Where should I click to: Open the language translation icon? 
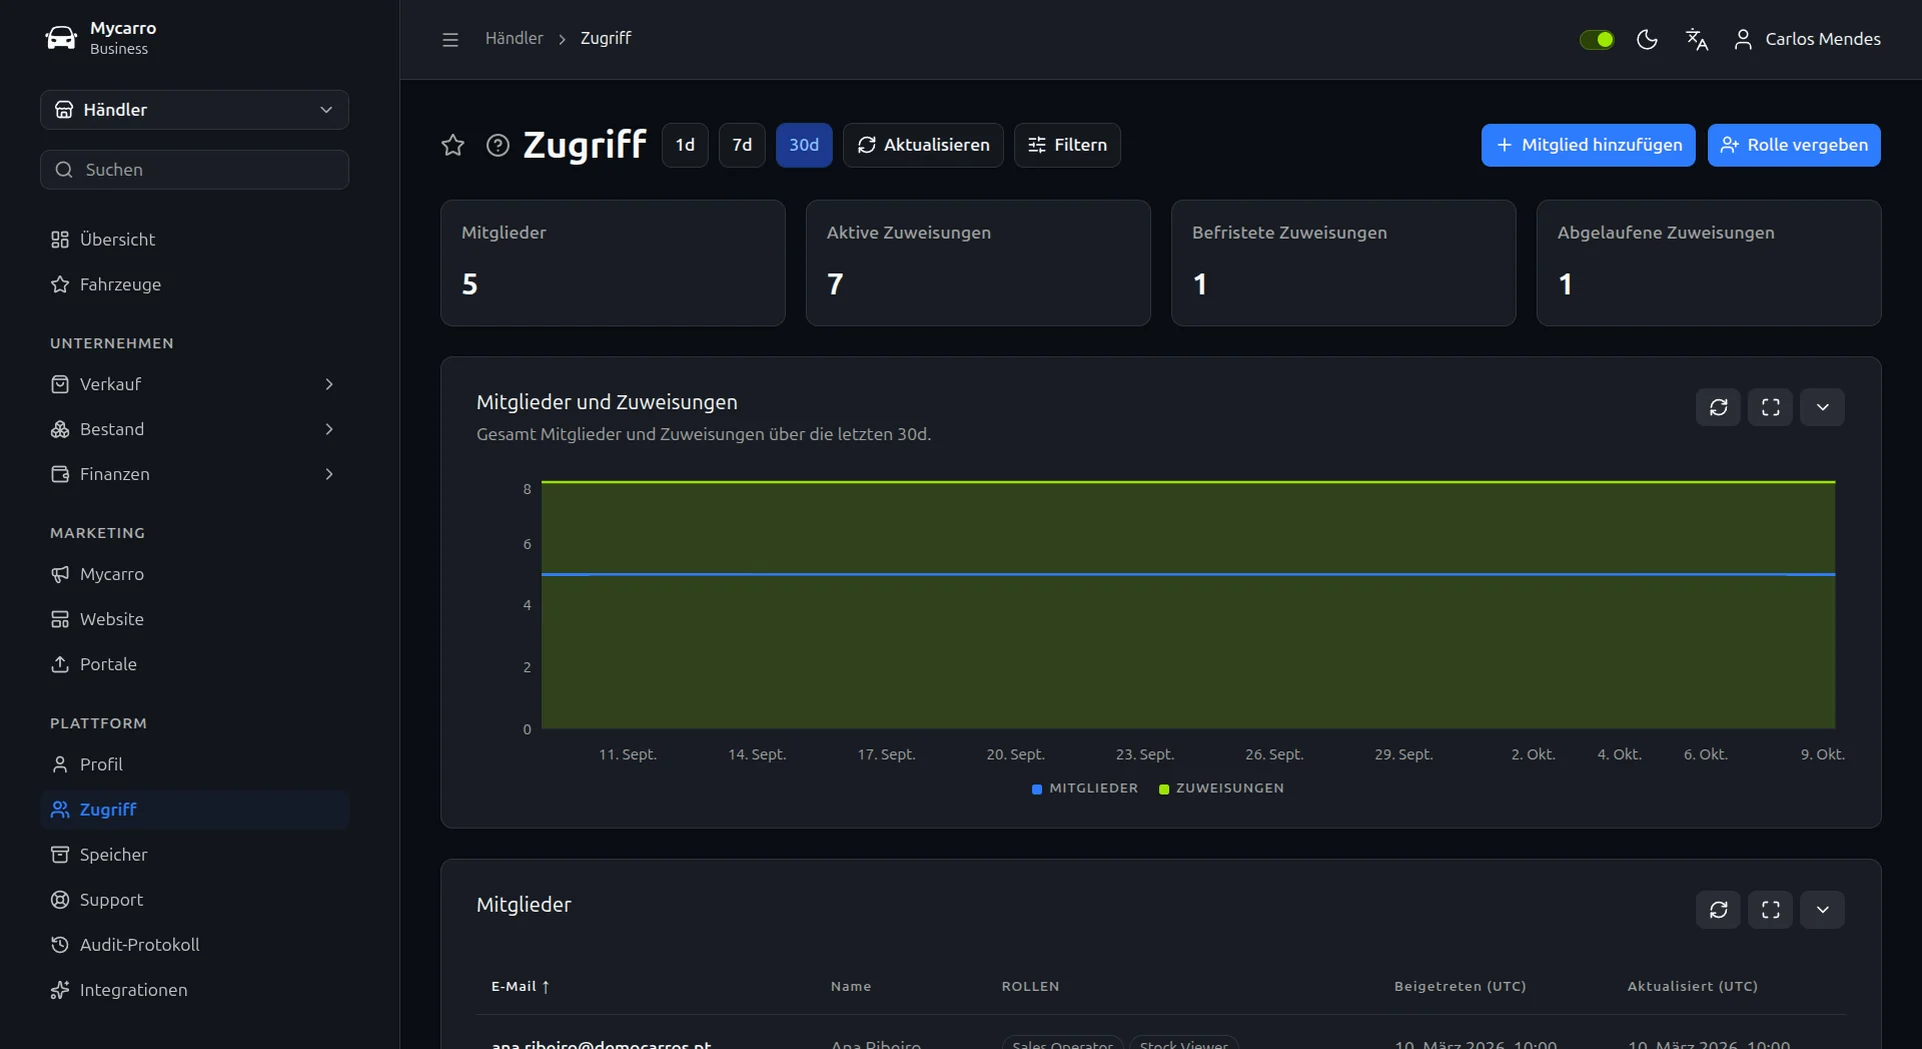pyautogui.click(x=1697, y=39)
